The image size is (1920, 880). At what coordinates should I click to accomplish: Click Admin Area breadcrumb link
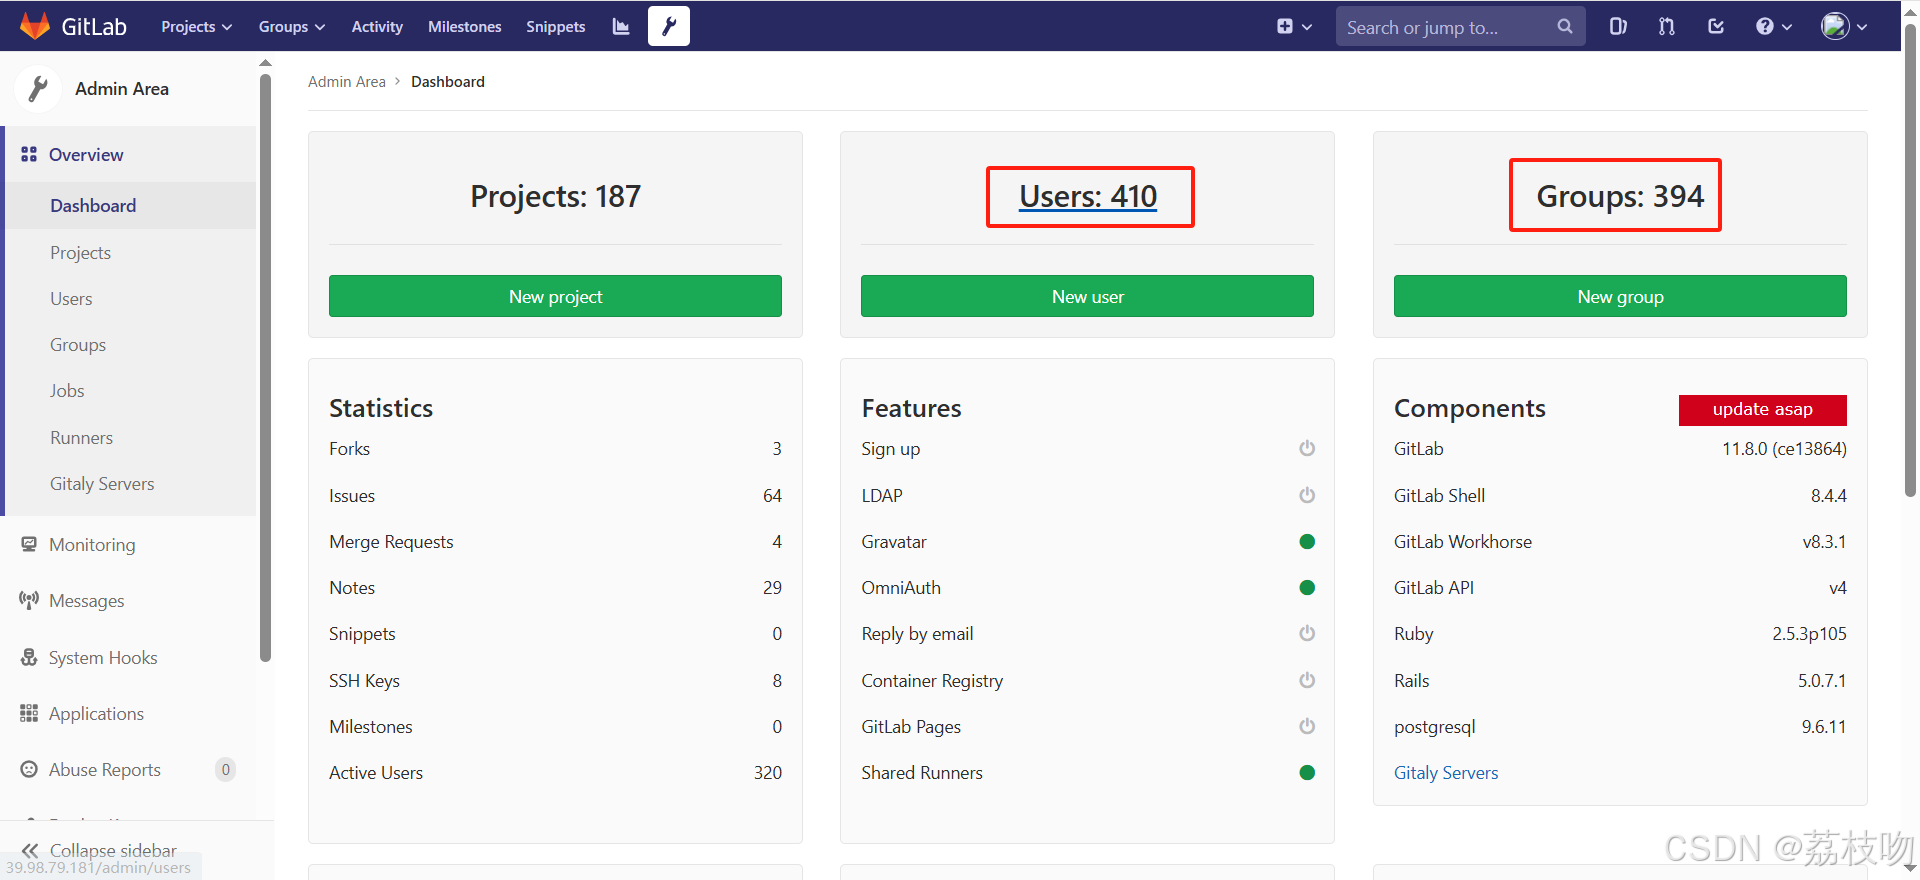coord(346,82)
